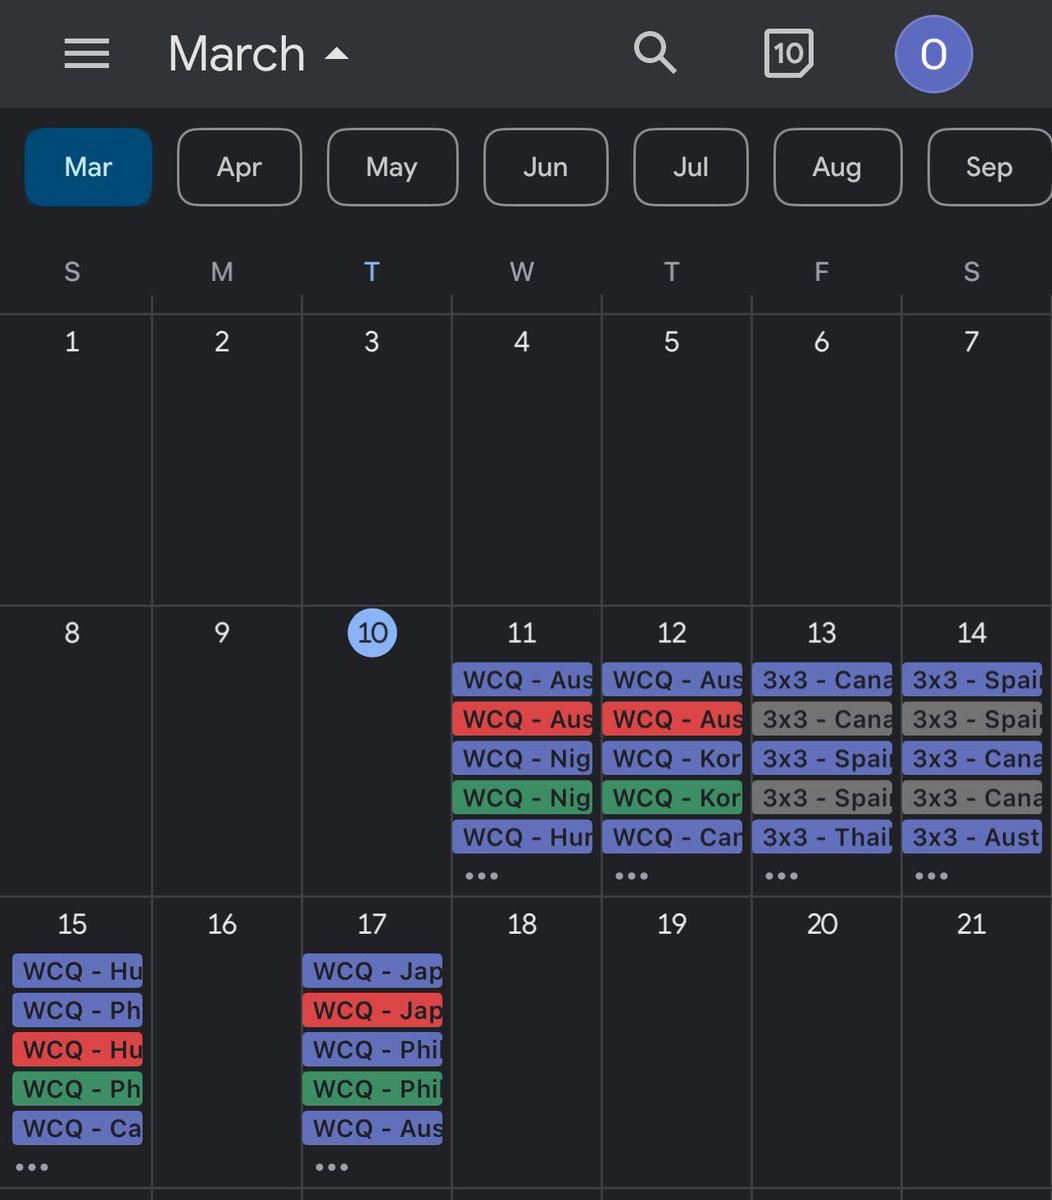Viewport: 1052px width, 1200px height.
Task: Expand the March month dropdown
Action: (x=258, y=54)
